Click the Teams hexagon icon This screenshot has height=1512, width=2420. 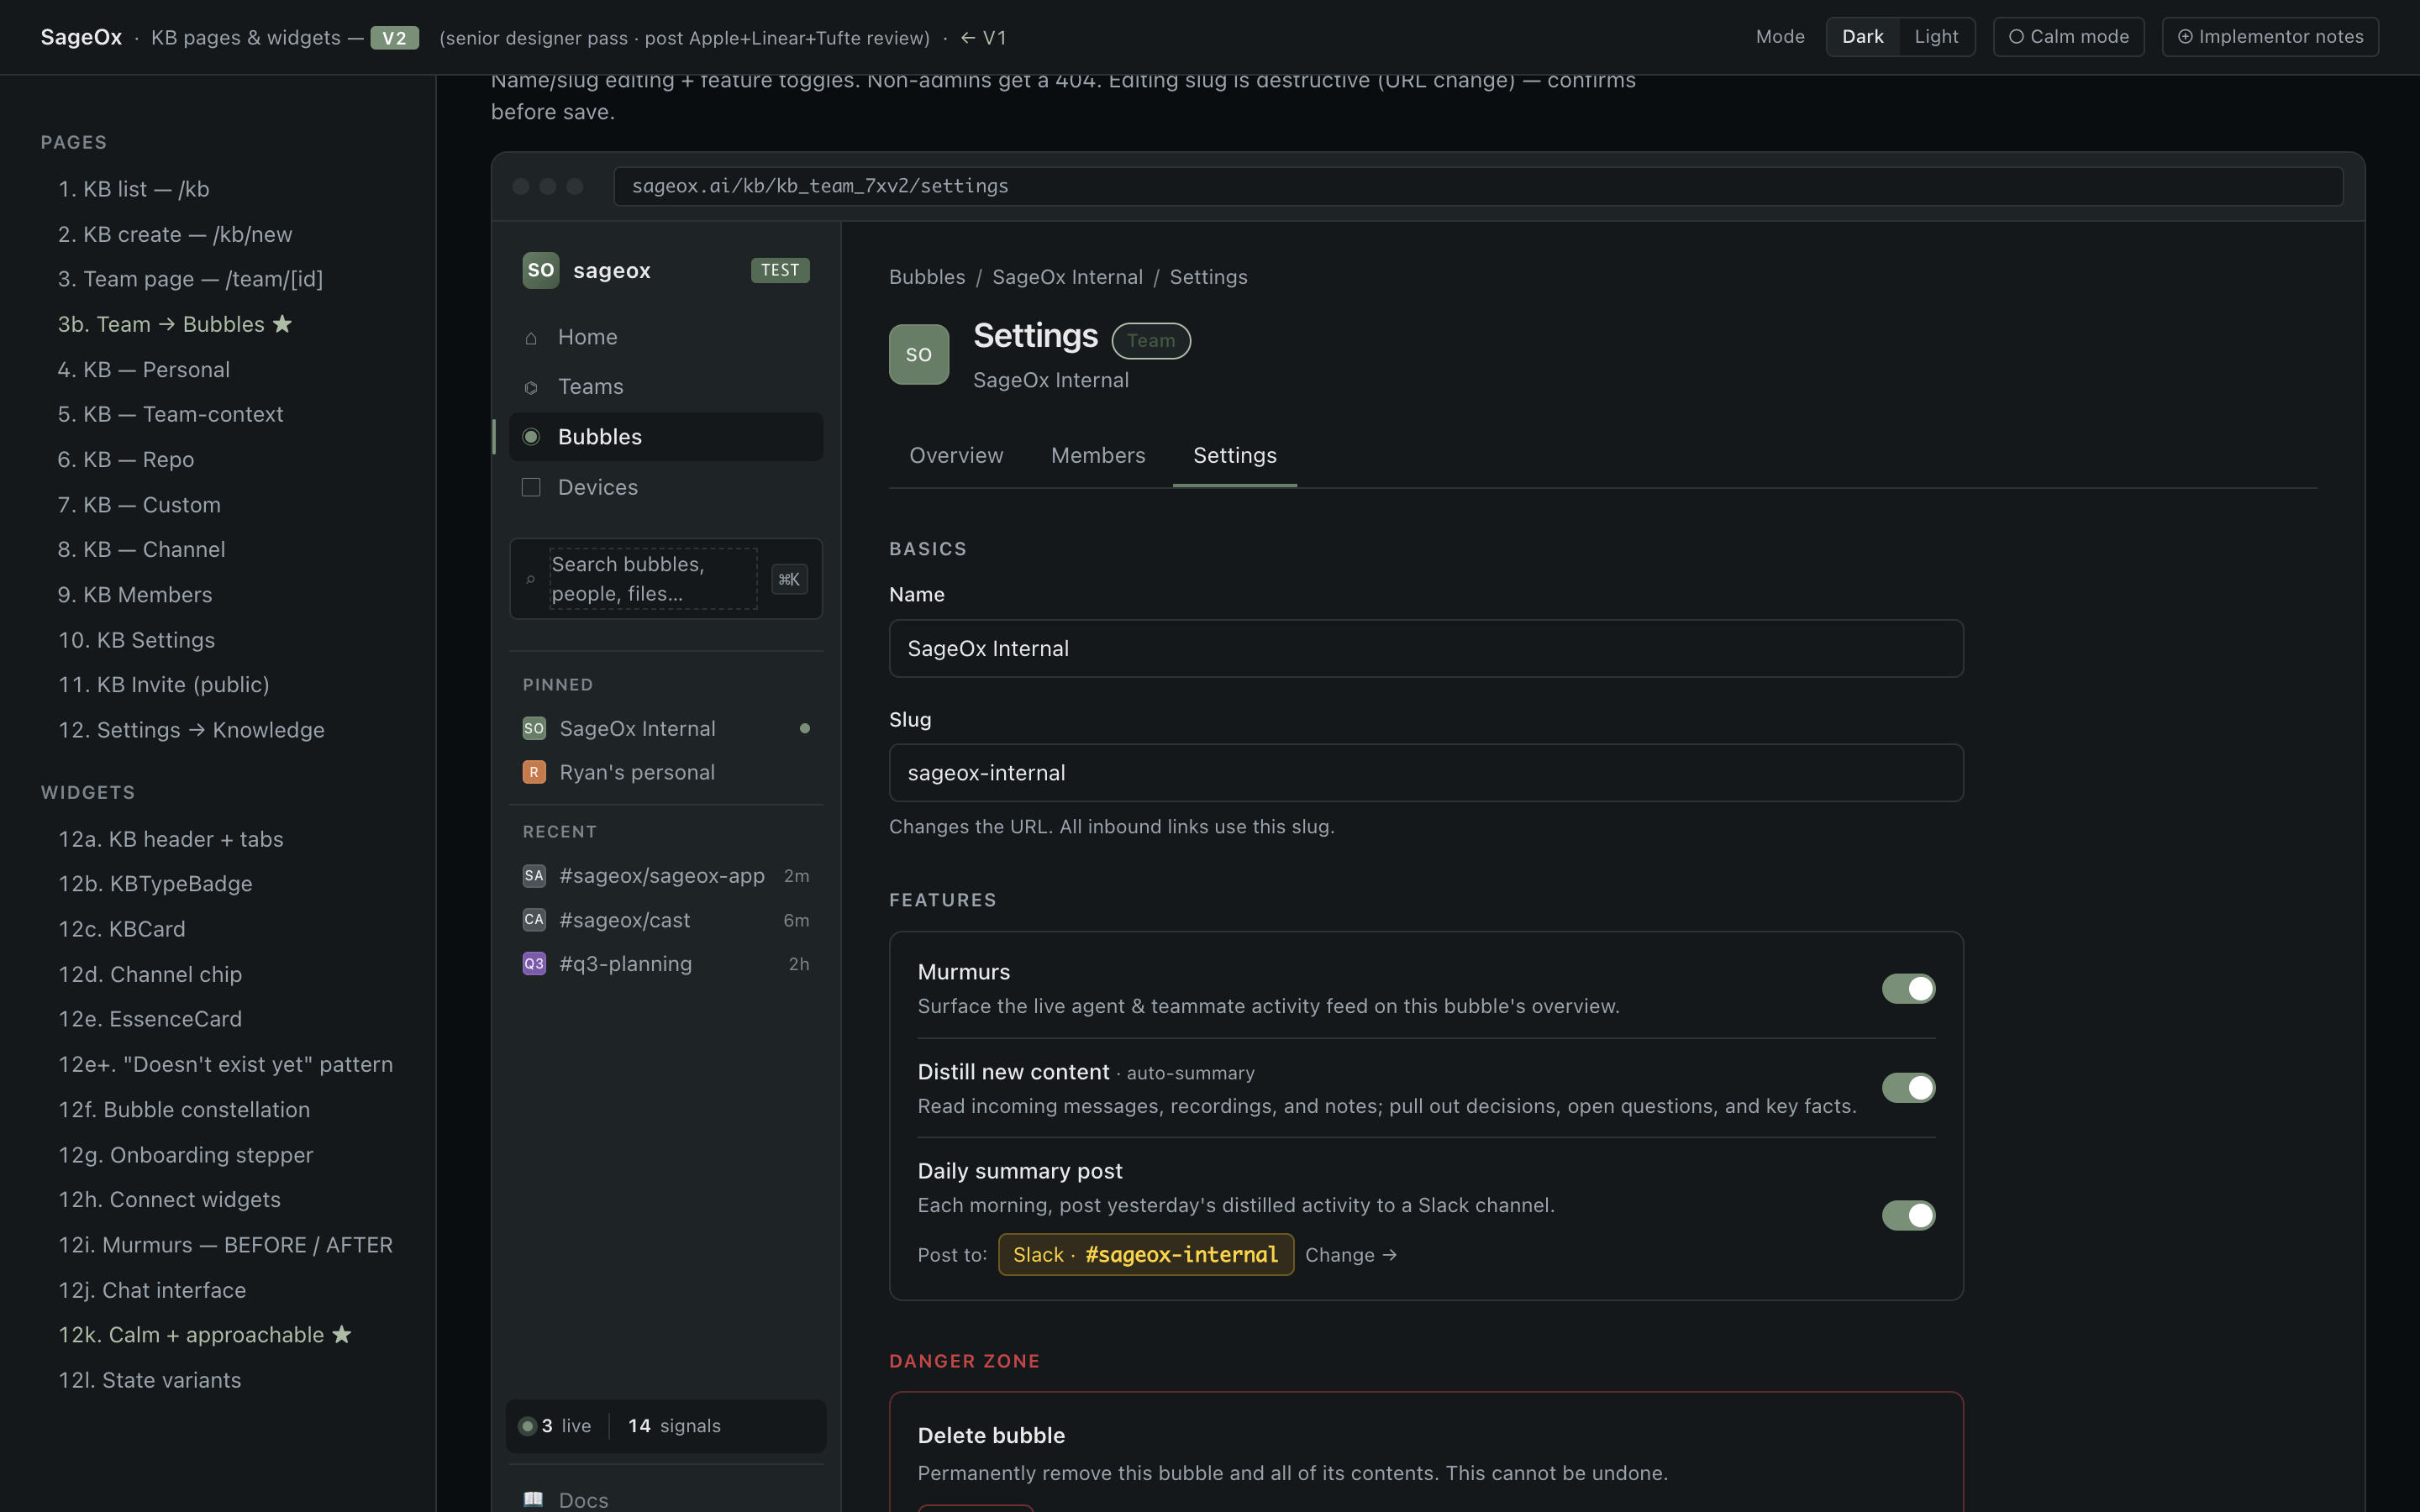(x=531, y=387)
